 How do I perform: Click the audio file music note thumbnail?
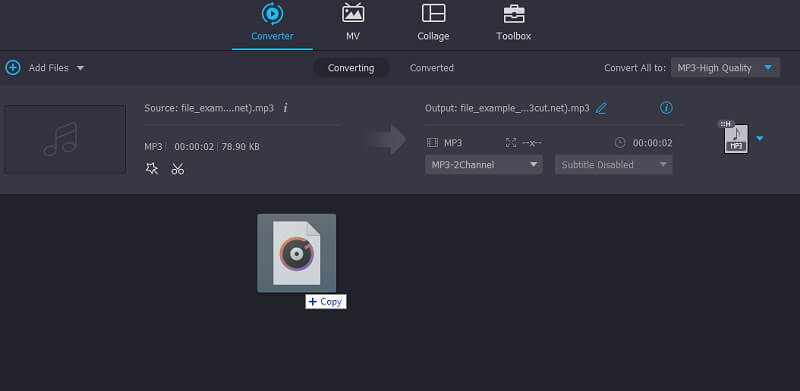(x=65, y=139)
